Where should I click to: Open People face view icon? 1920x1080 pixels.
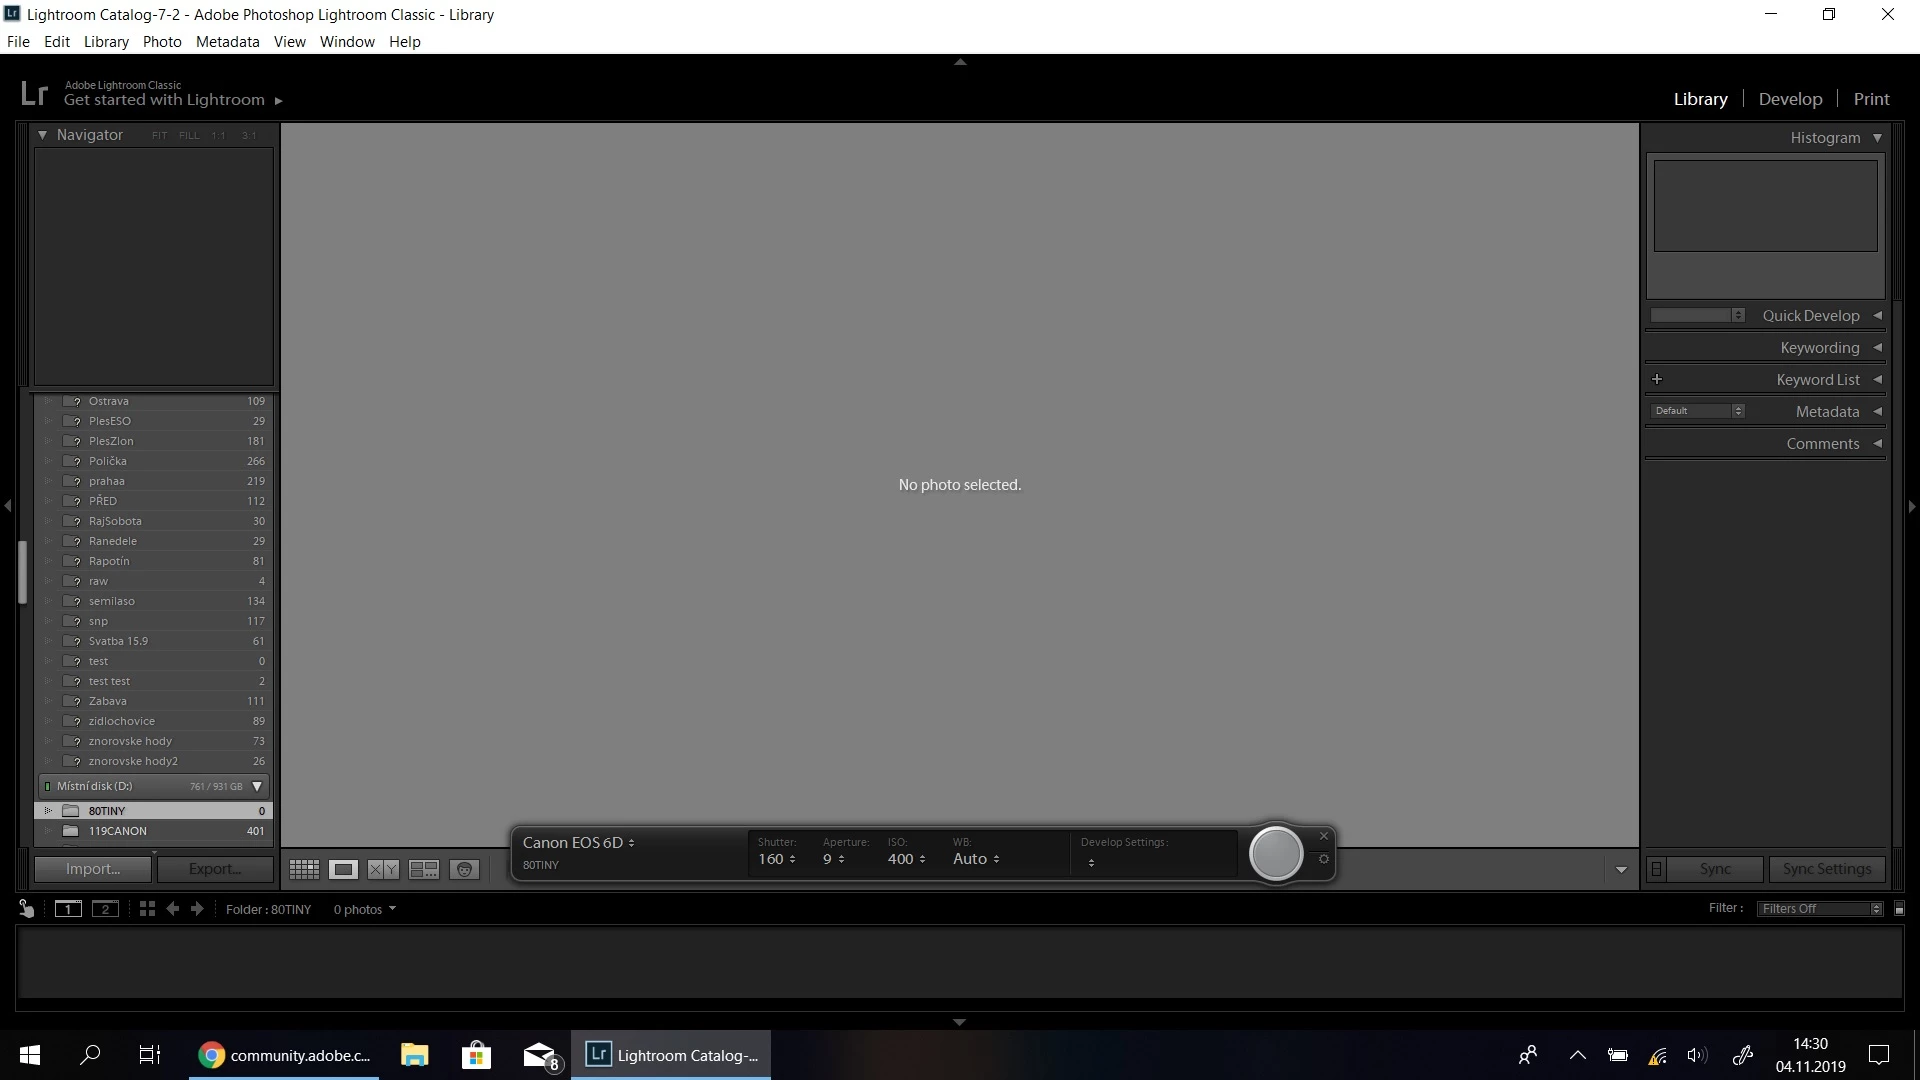point(464,870)
